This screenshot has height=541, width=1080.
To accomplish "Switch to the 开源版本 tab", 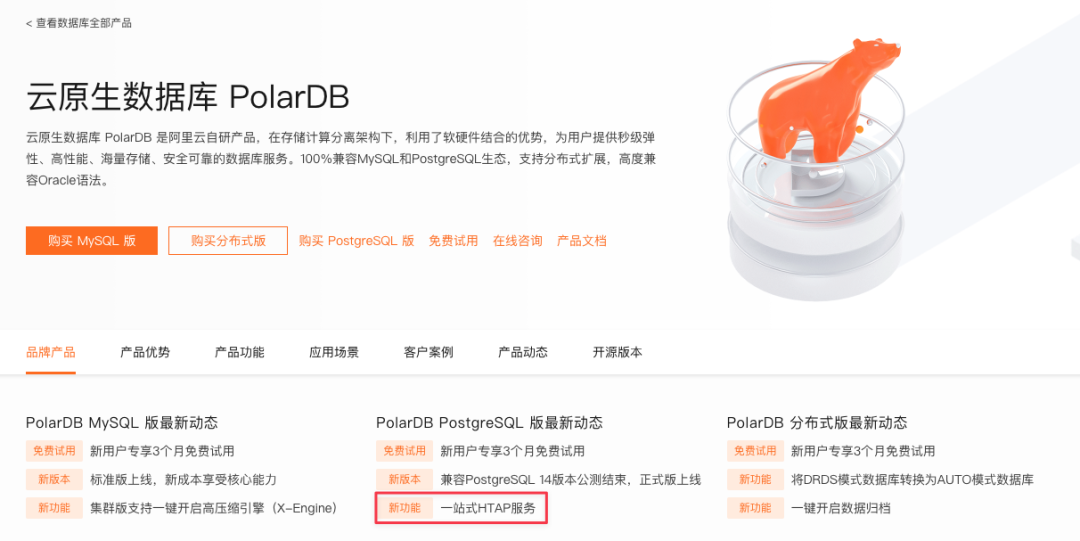I will (617, 352).
